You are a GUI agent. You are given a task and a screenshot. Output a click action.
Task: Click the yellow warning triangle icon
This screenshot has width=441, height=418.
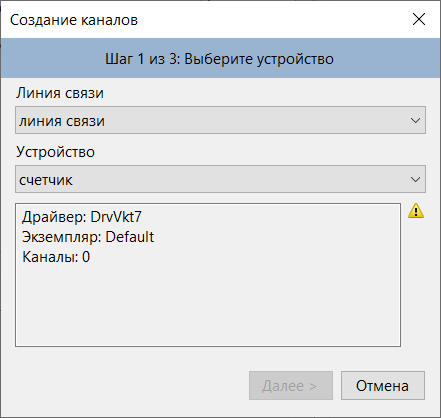click(416, 211)
